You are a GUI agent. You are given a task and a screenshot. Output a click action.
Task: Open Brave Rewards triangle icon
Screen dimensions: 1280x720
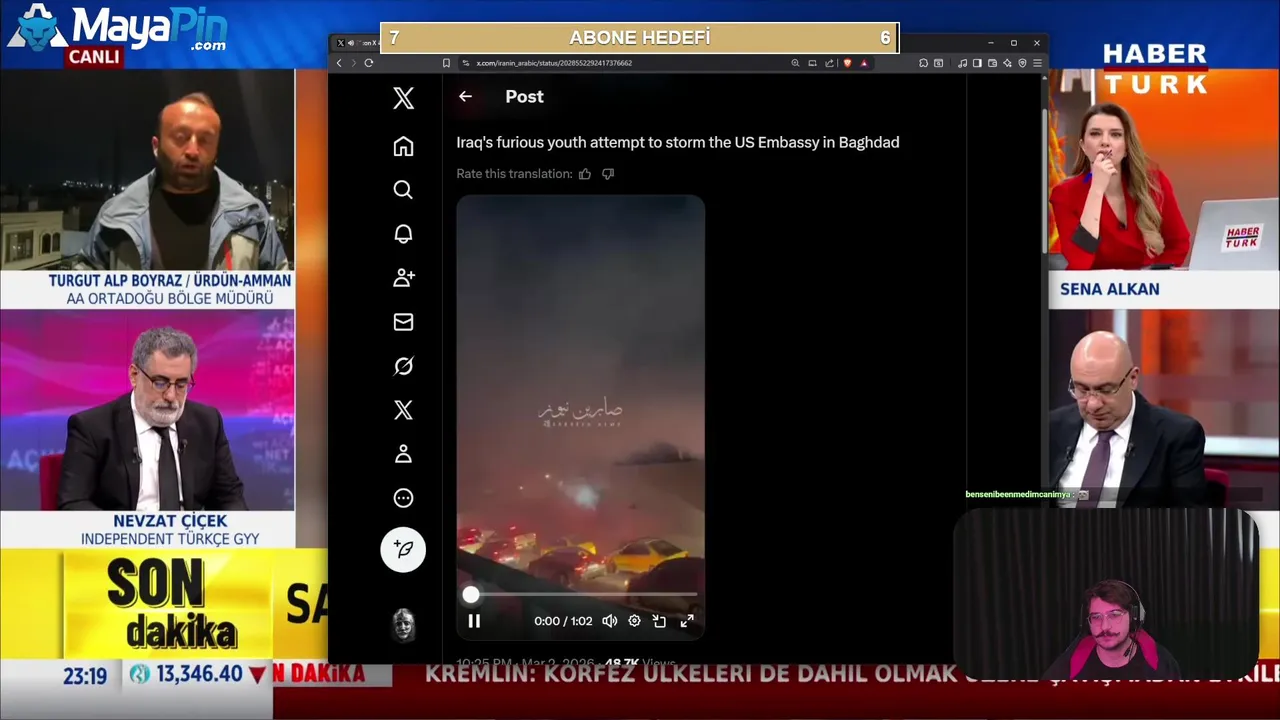coord(864,63)
